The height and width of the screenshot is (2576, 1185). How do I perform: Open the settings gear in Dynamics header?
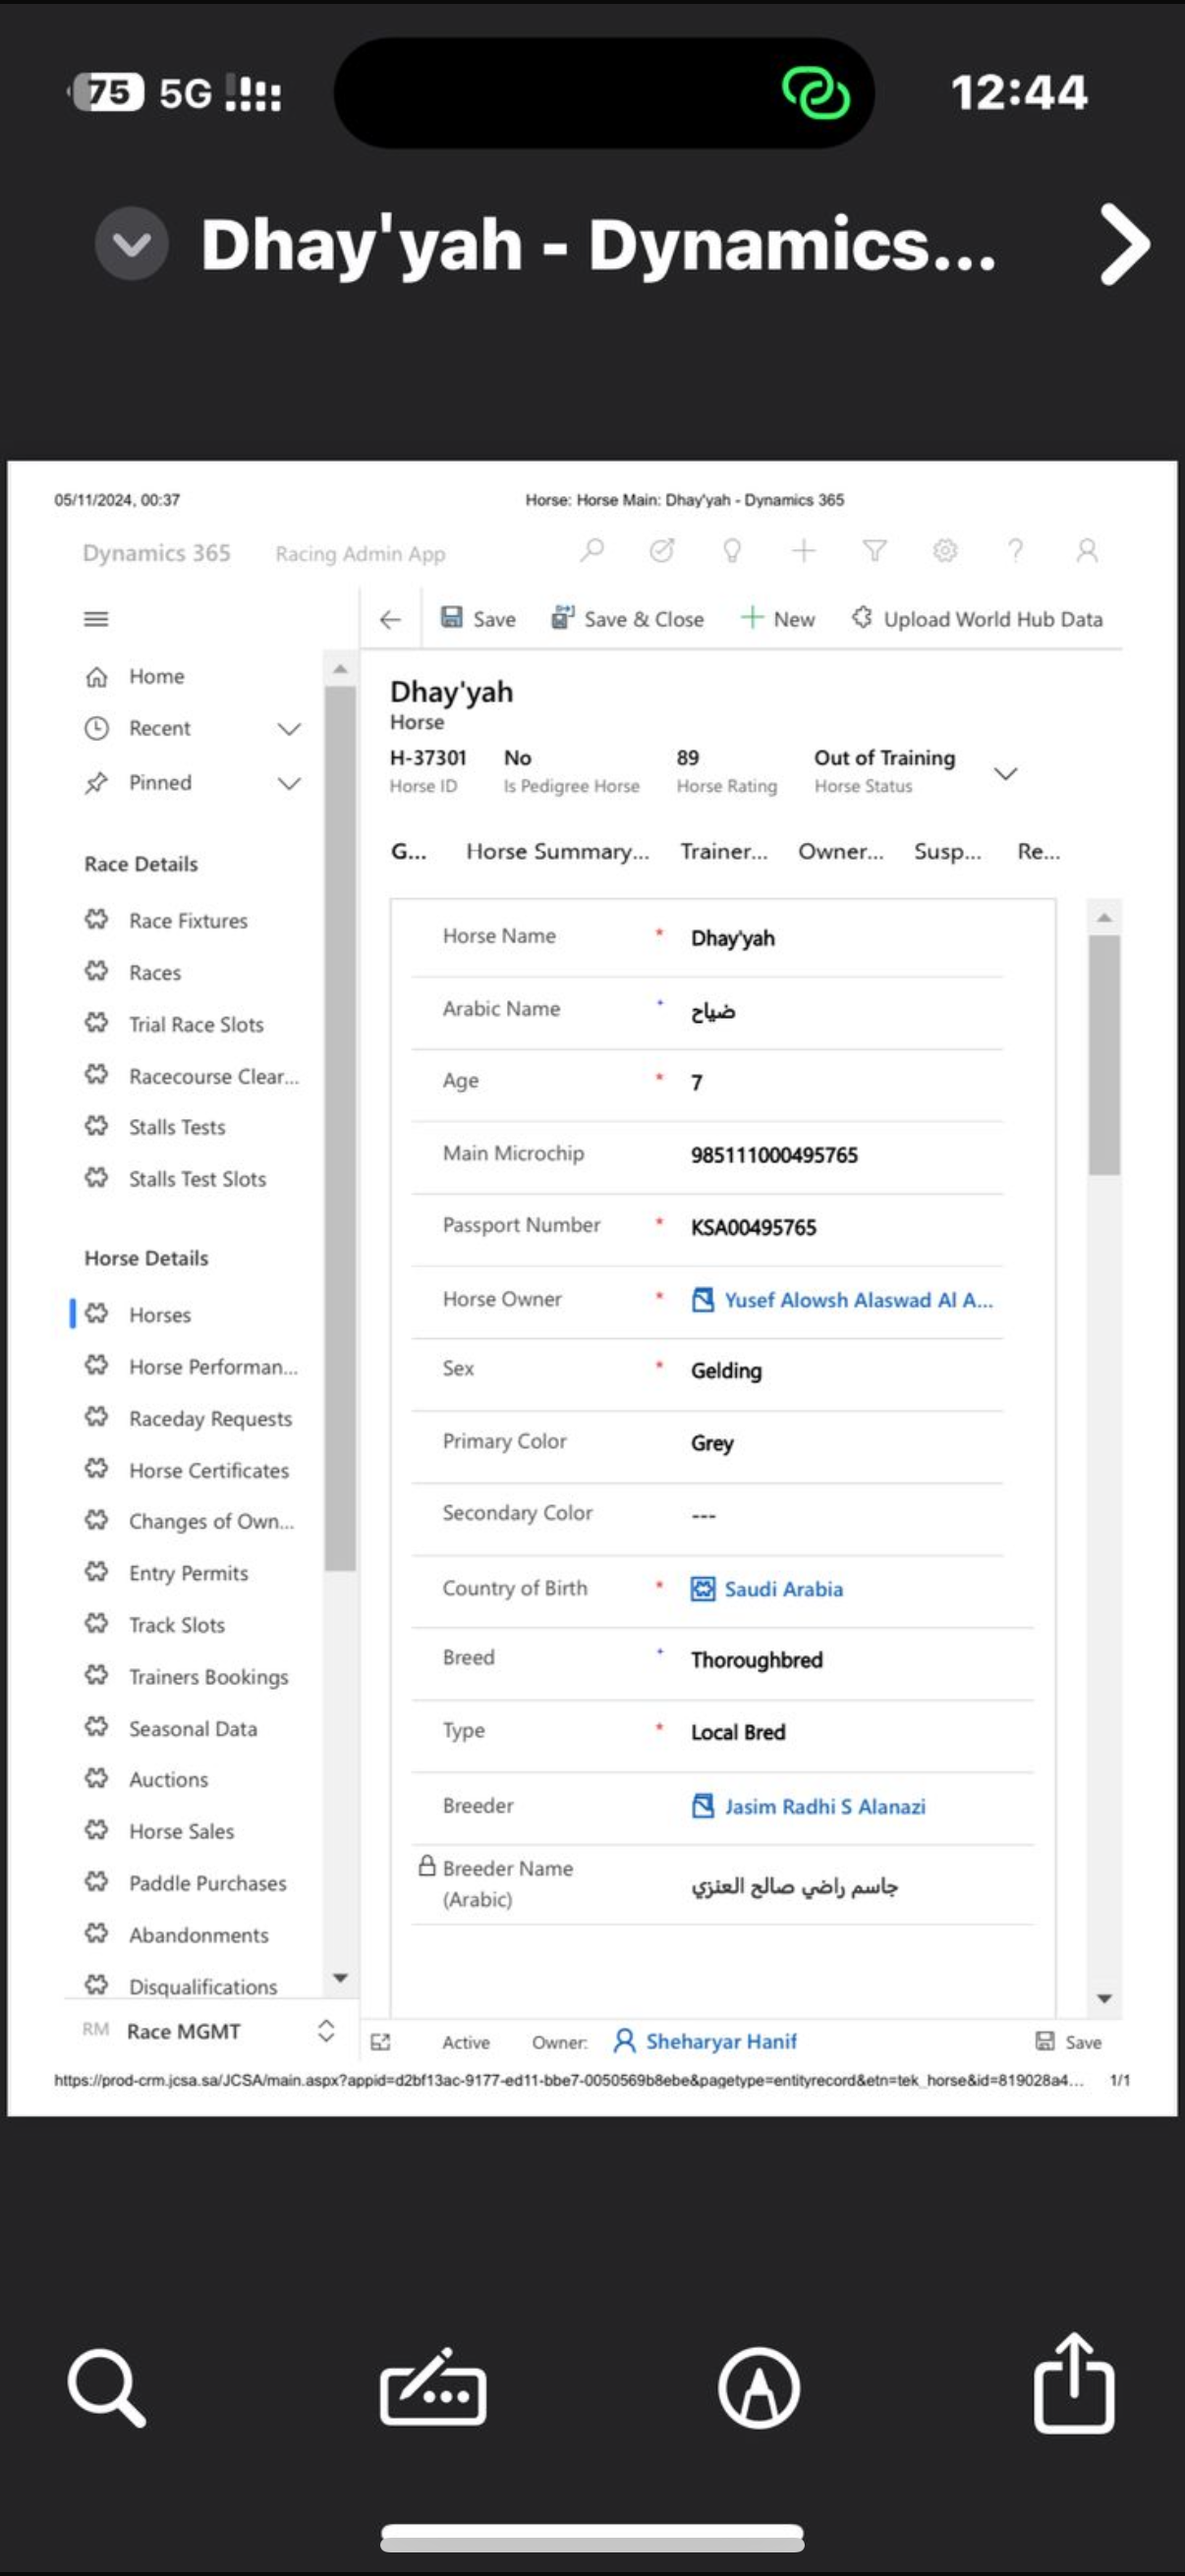click(x=944, y=550)
